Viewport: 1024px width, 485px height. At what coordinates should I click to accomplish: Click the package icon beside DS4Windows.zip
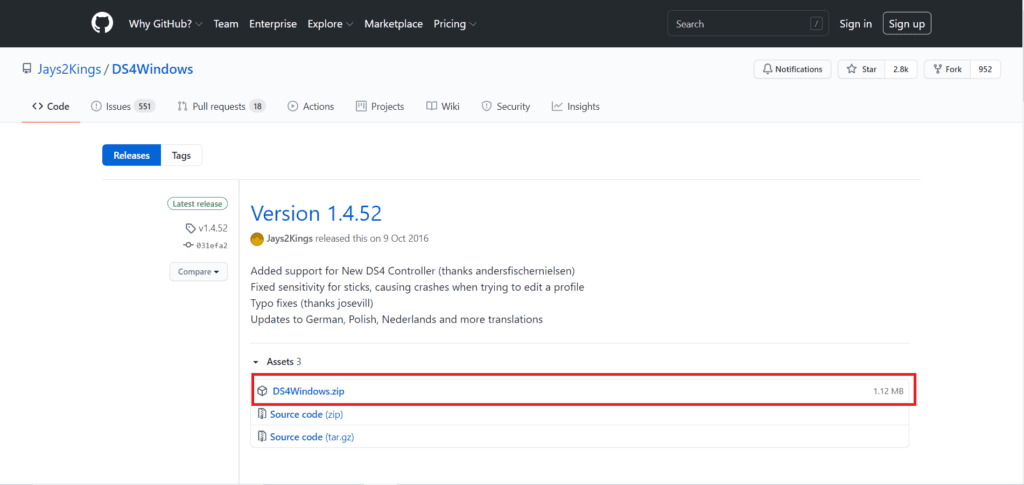pos(262,392)
